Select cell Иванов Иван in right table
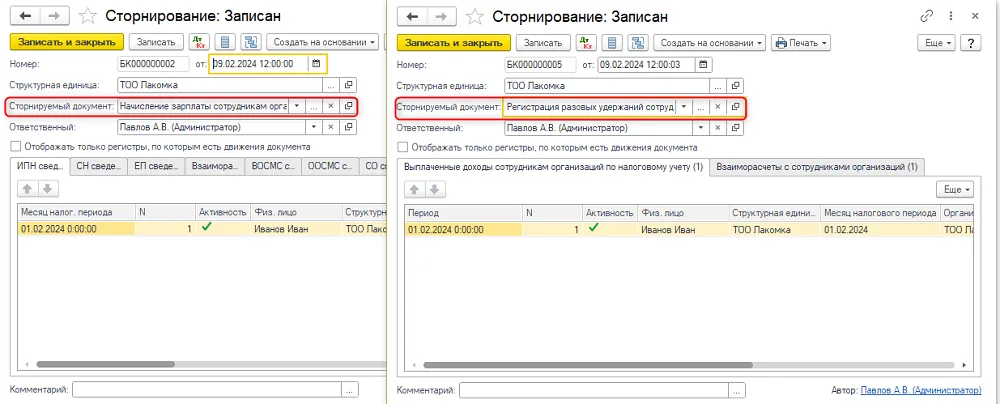The width and height of the screenshot is (1000, 404). click(x=682, y=230)
